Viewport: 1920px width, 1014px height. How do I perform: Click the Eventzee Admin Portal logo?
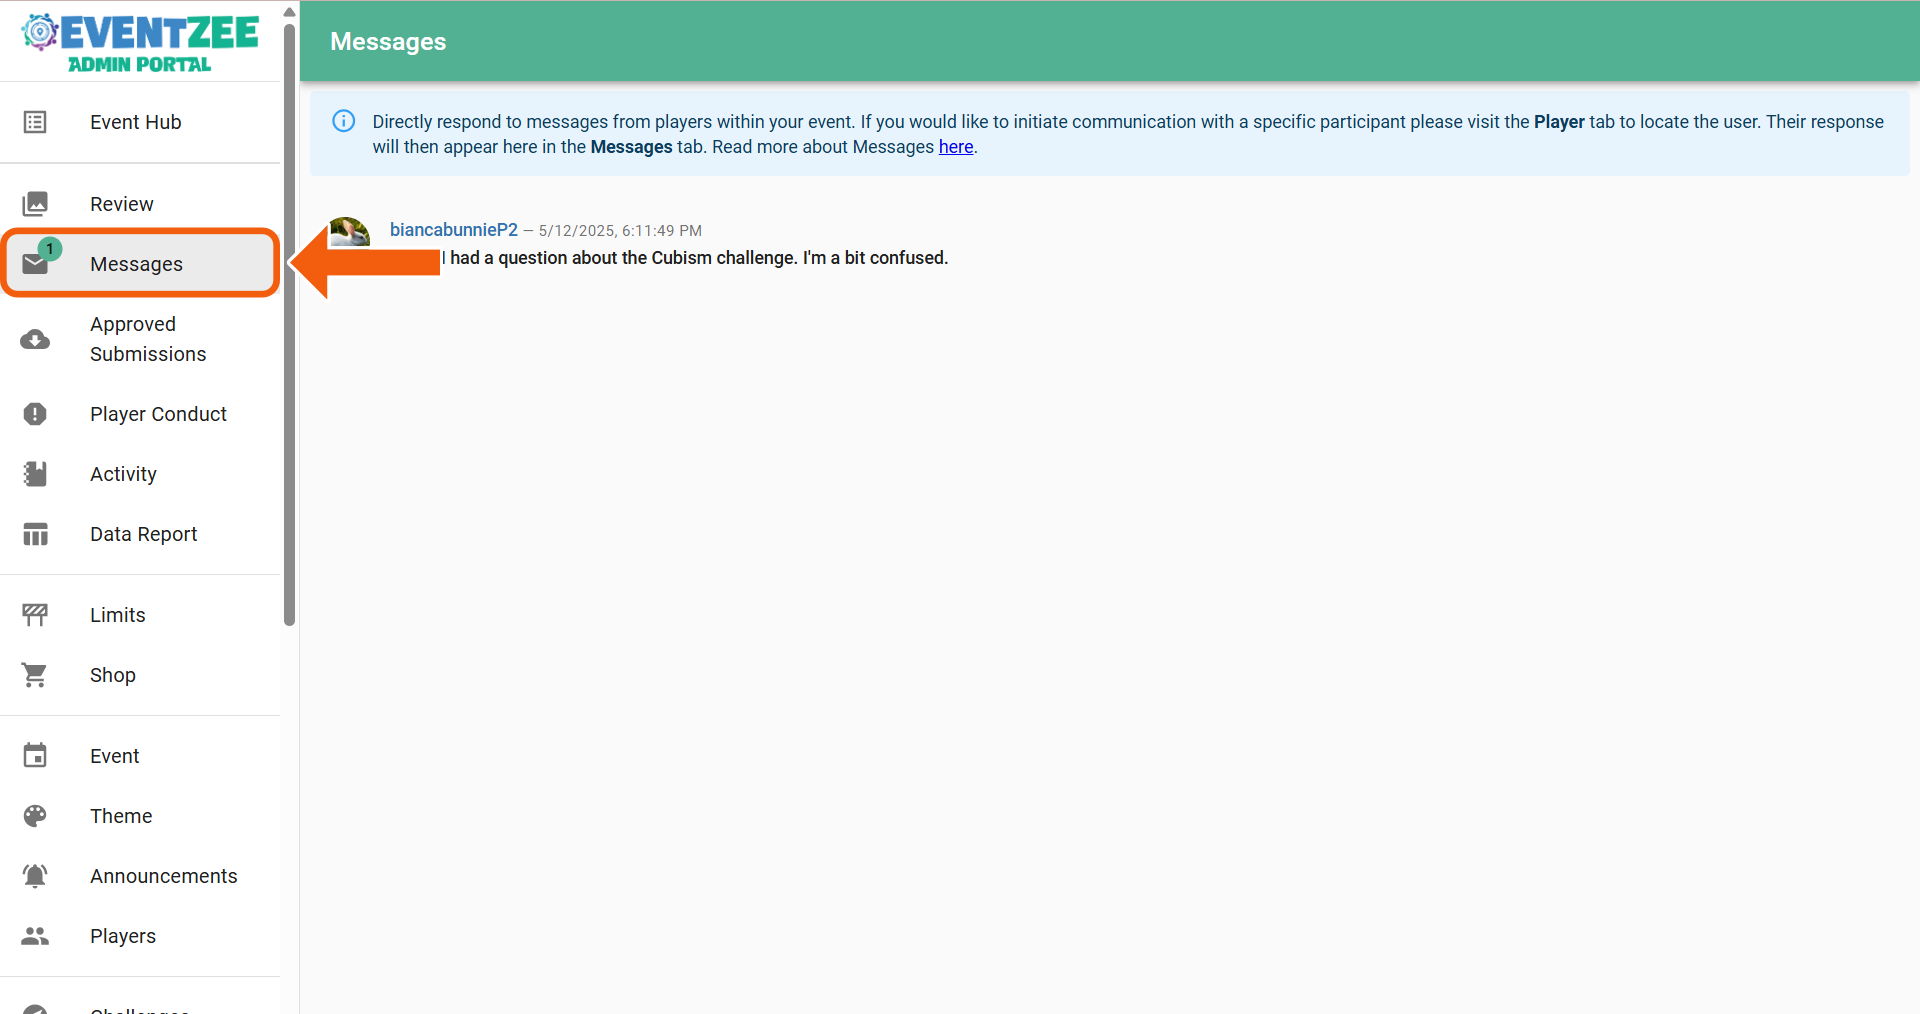pyautogui.click(x=140, y=43)
